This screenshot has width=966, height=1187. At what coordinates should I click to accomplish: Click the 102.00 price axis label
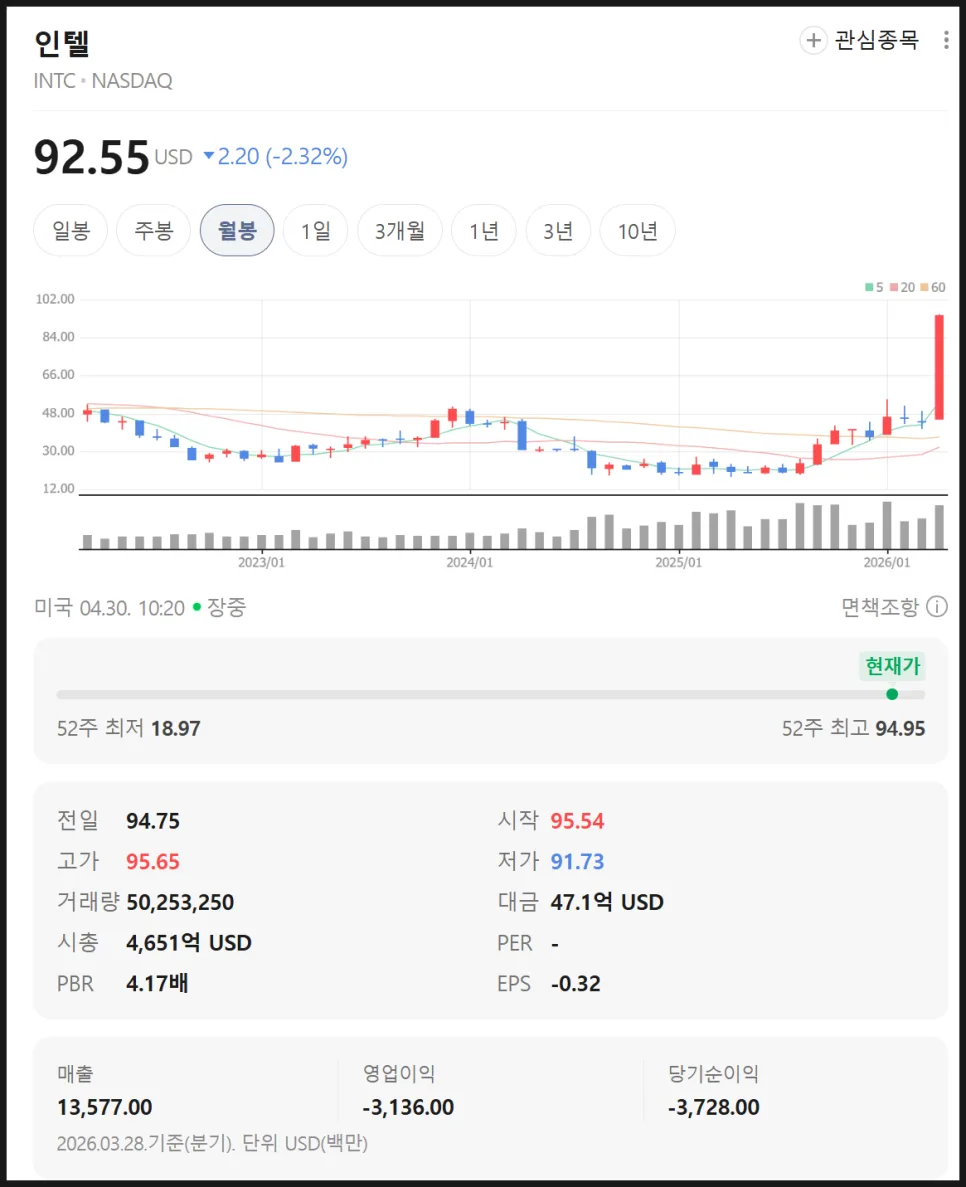[55, 299]
